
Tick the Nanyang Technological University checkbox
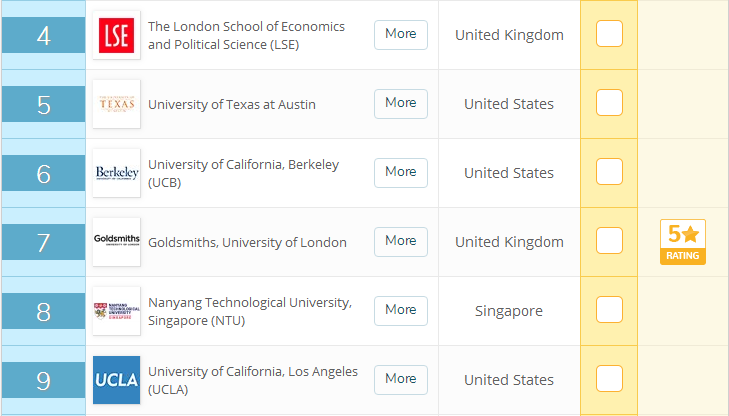[609, 310]
